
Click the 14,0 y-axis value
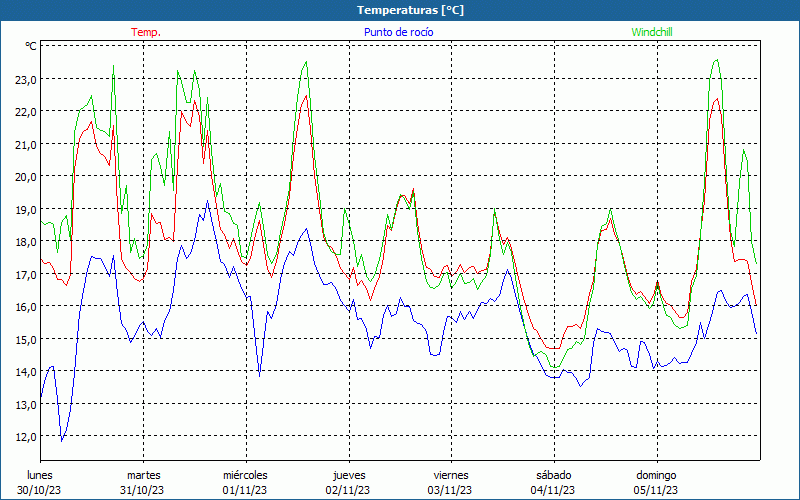click(26, 372)
